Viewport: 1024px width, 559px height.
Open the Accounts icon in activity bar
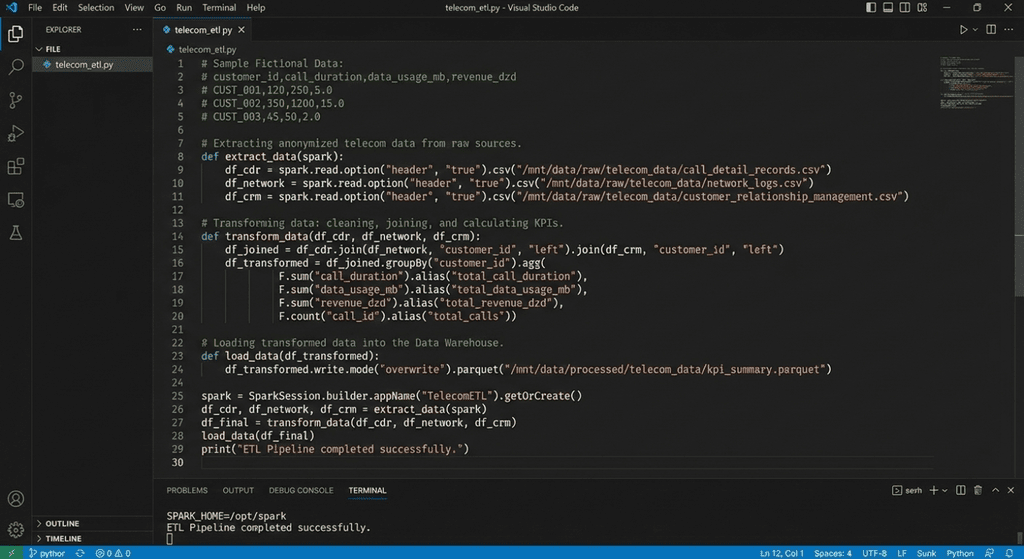point(16,498)
